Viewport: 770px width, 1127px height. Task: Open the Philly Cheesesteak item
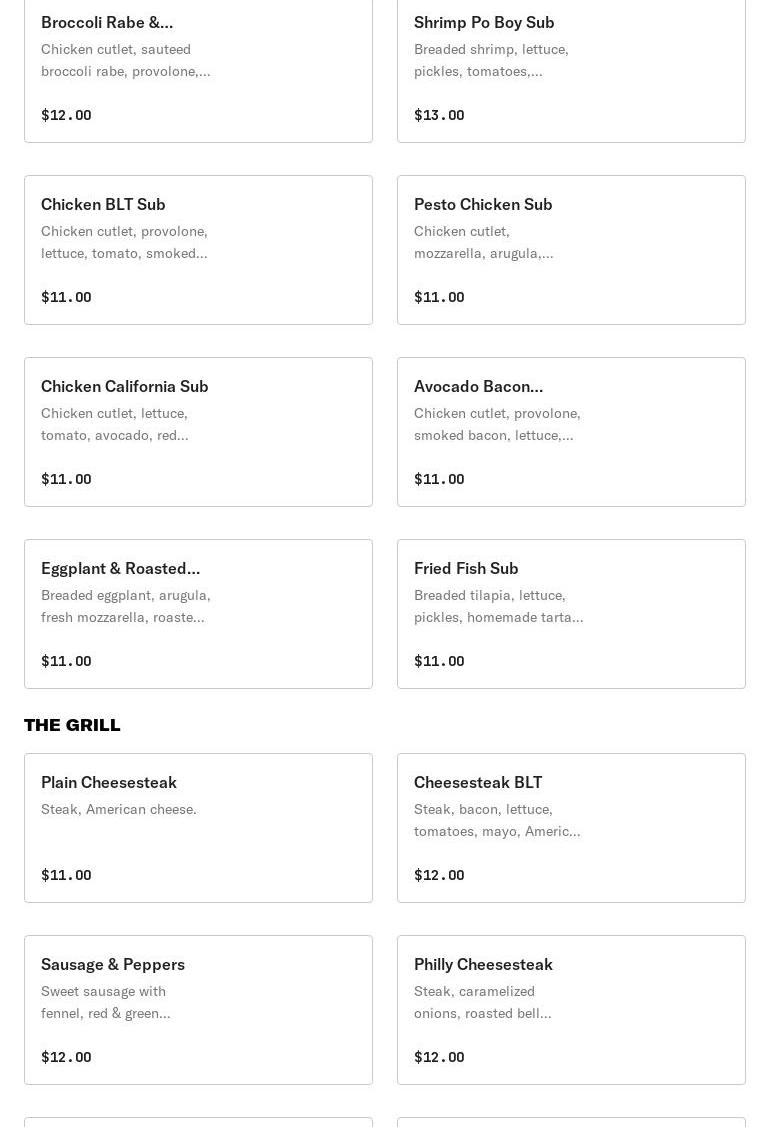tap(571, 1010)
